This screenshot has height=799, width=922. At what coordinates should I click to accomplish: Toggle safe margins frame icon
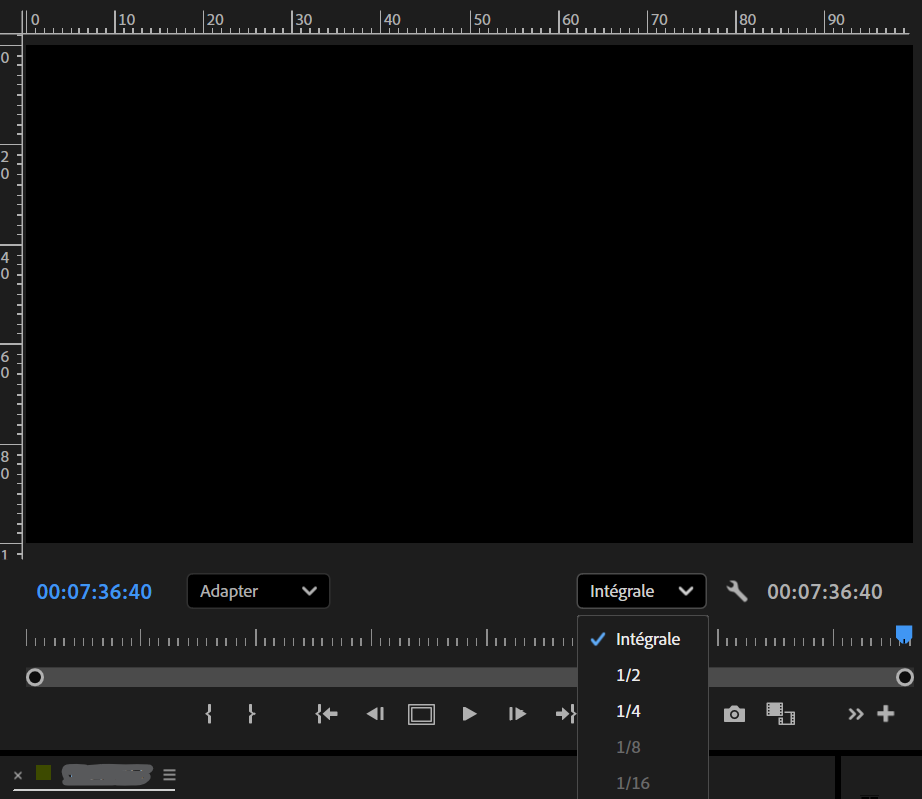click(x=421, y=714)
